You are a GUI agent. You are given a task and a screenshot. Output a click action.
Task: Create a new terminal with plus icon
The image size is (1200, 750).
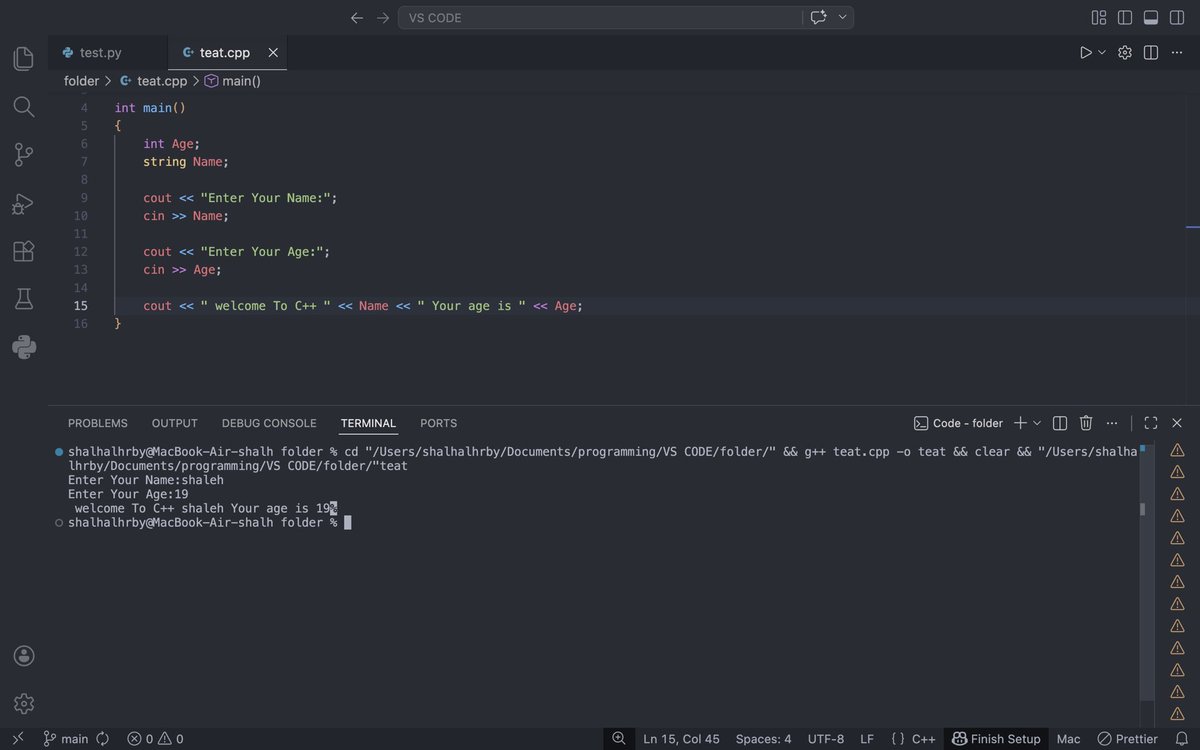coord(1021,423)
